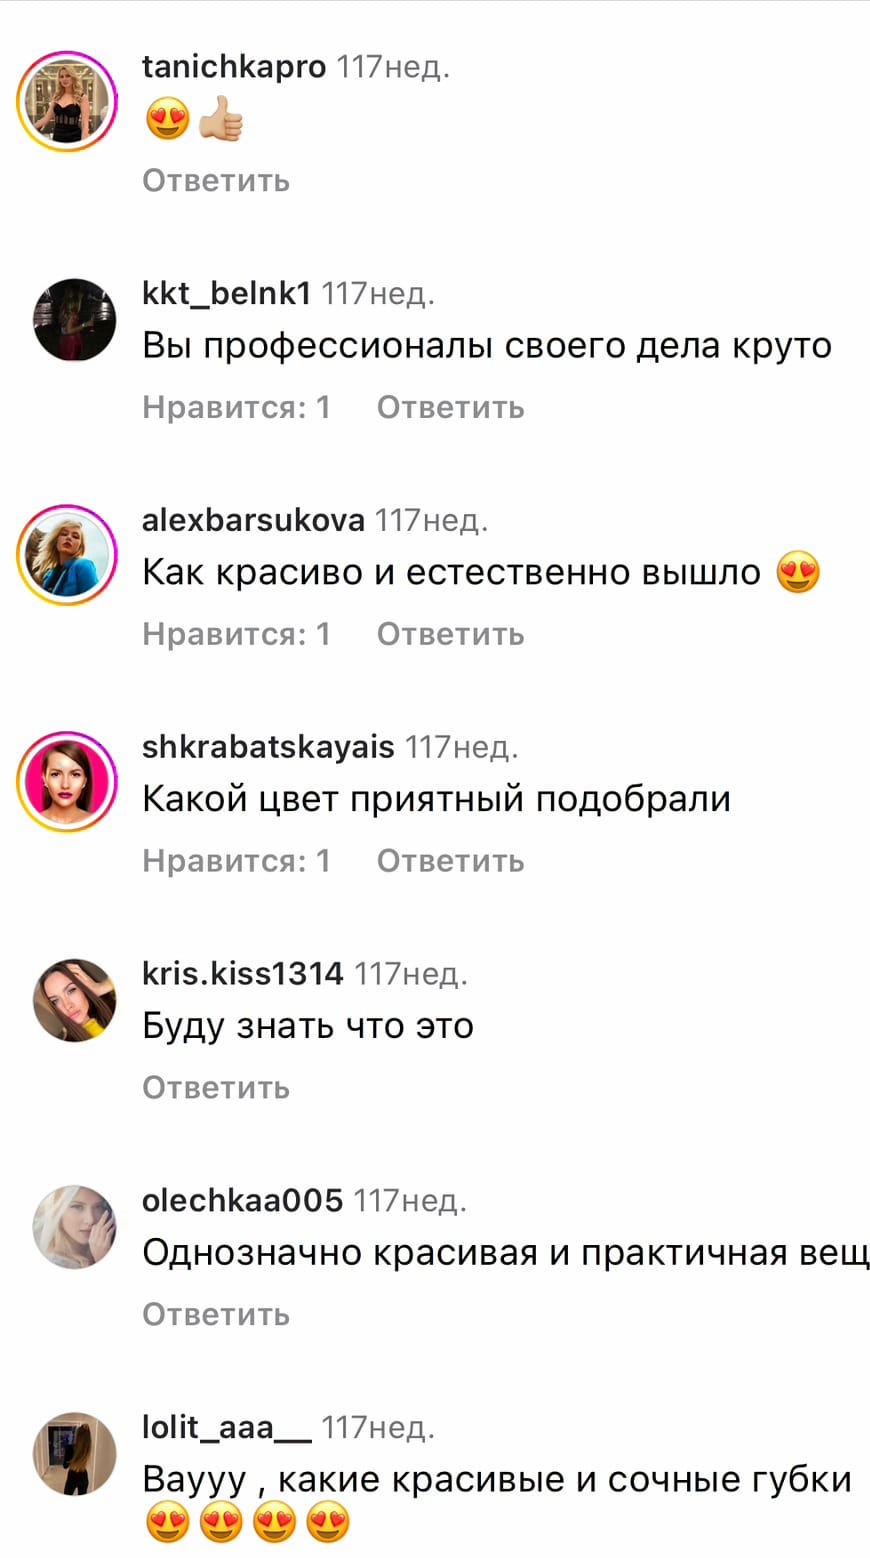Reply to kris.kiss1314's comment

(x=216, y=1087)
